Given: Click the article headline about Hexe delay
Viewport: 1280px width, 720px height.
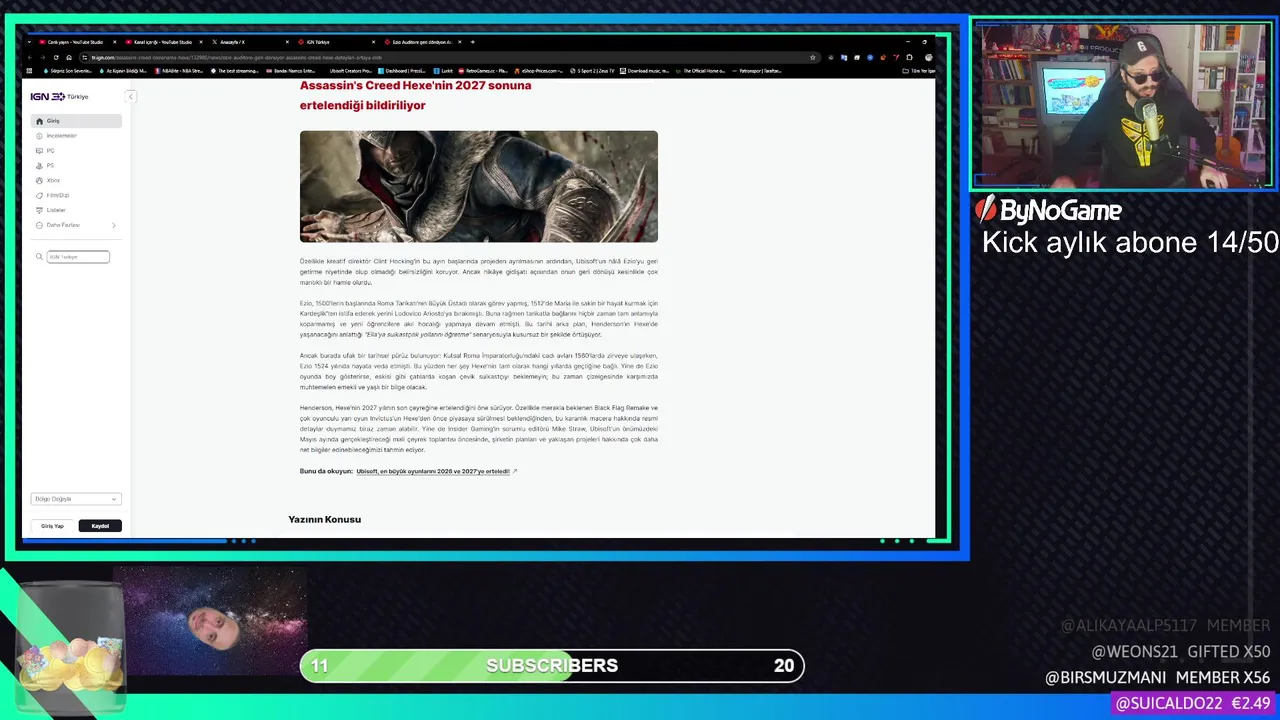Looking at the screenshot, I should coord(416,95).
